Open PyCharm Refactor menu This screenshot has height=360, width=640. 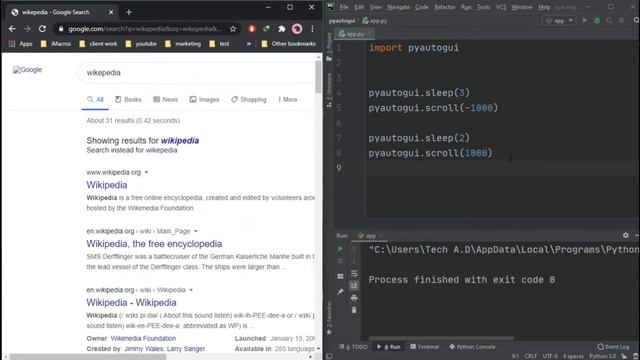pos(444,7)
